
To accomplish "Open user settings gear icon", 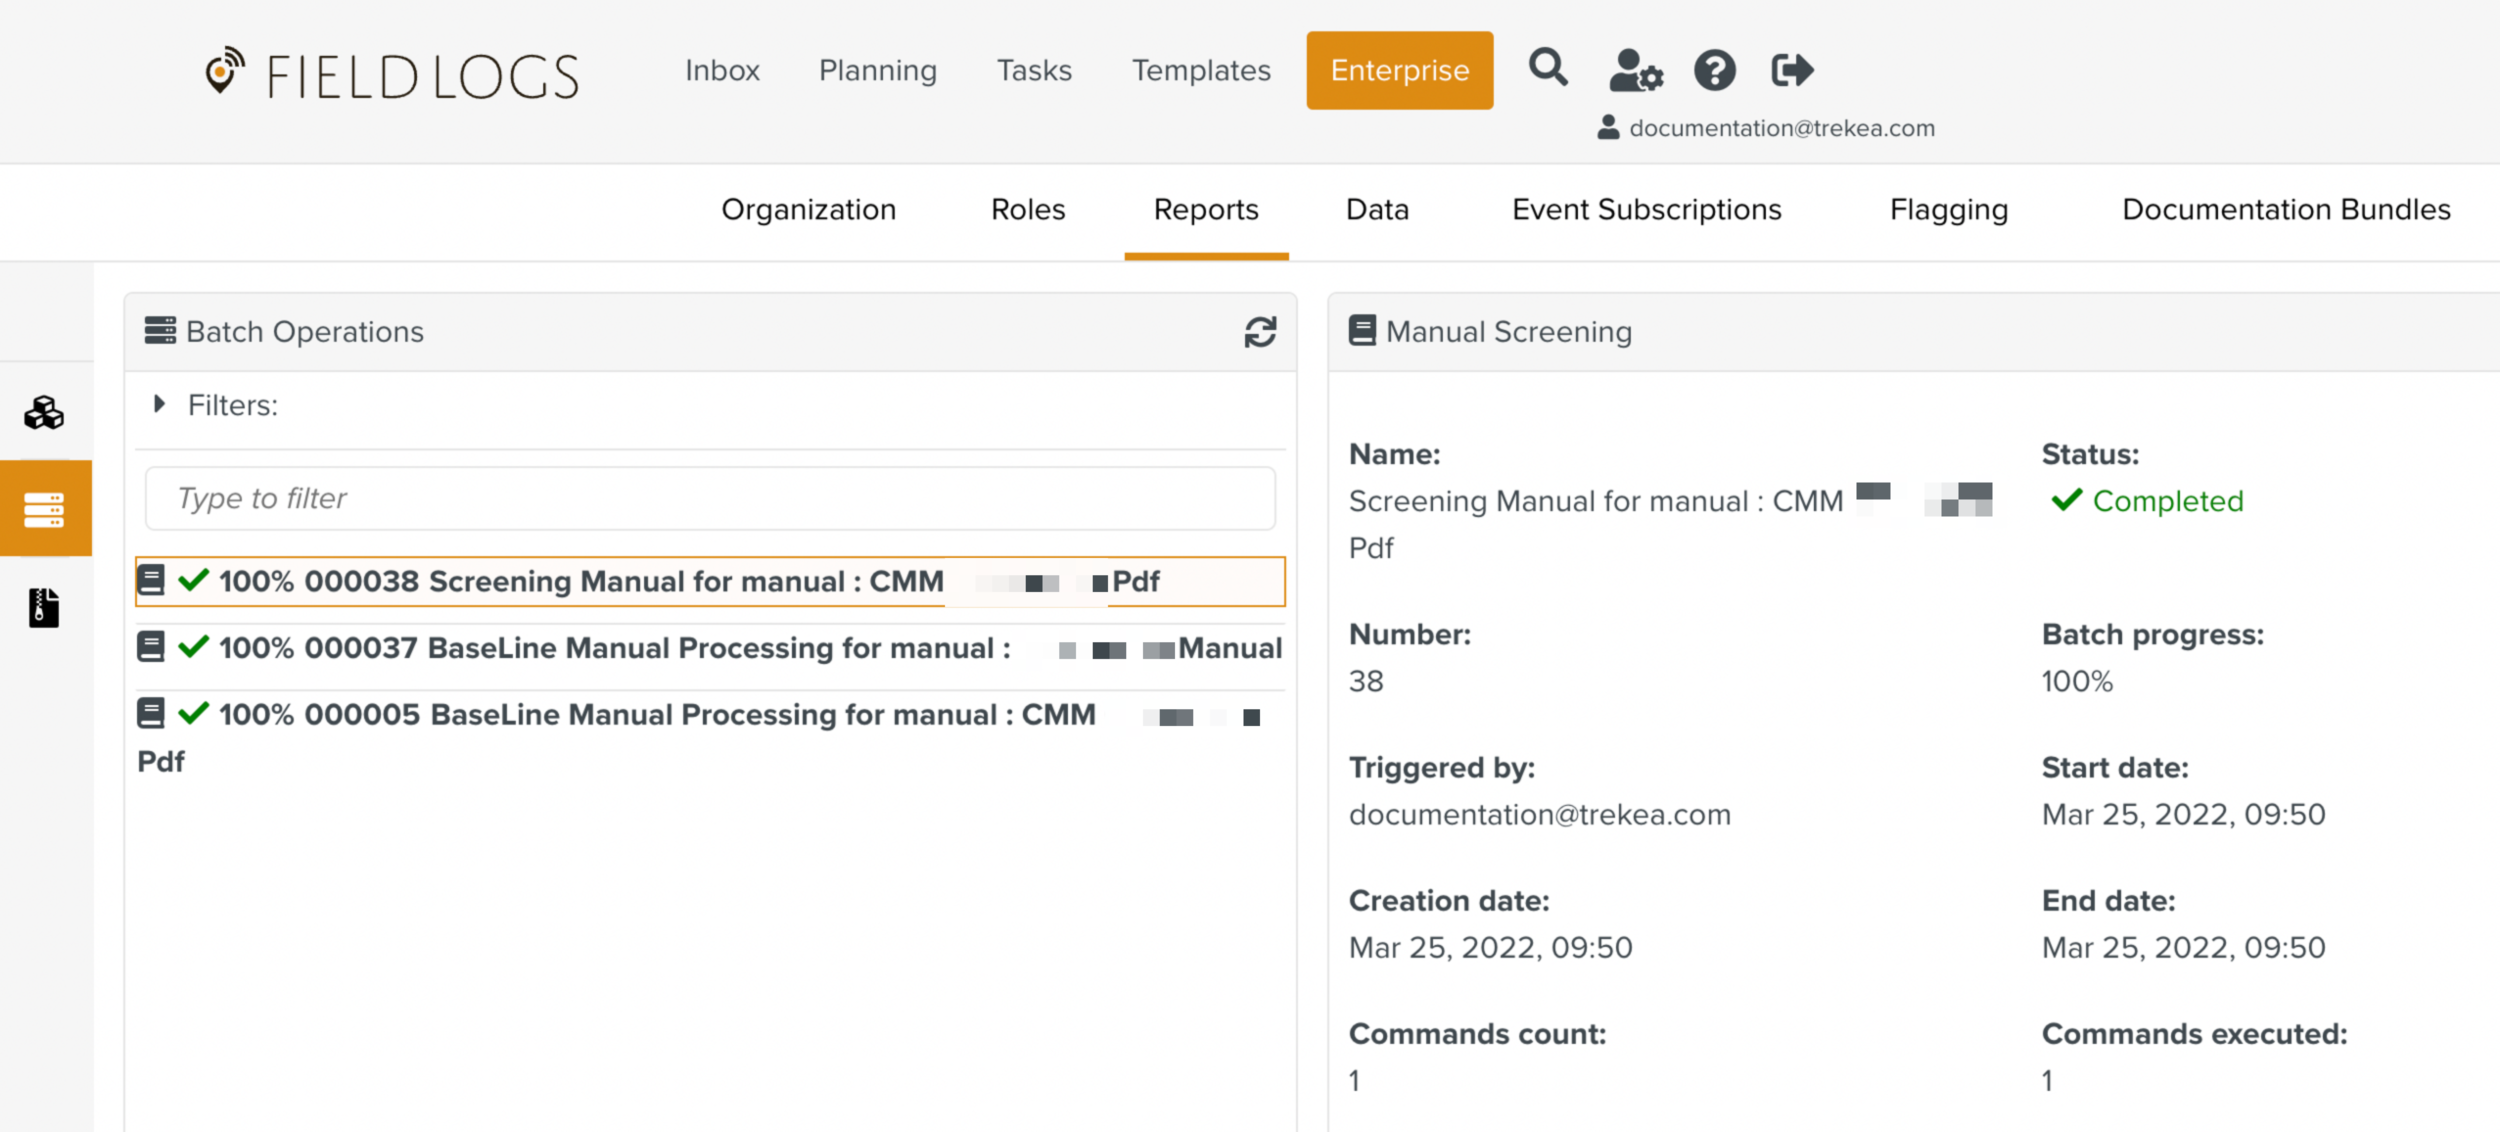I will click(1635, 71).
